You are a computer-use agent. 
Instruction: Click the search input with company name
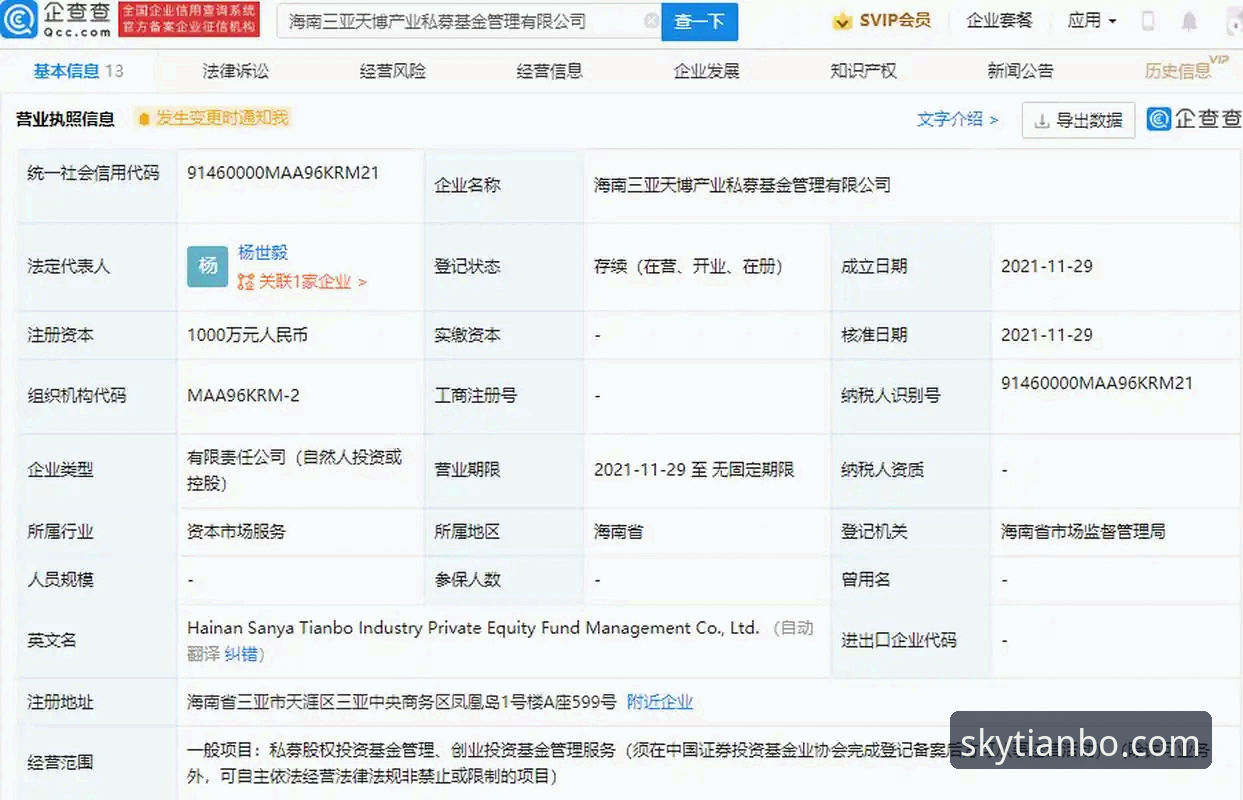pos(467,21)
